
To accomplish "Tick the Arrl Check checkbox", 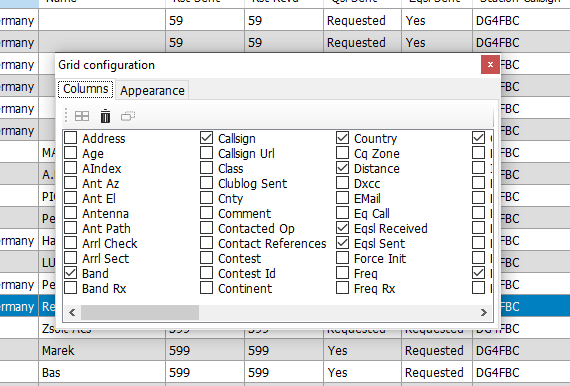I will tap(71, 243).
